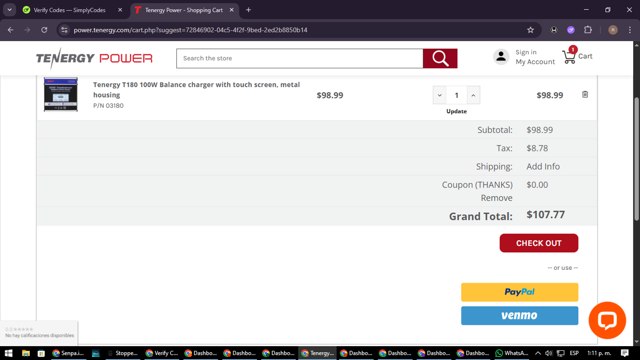Screen dimensions: 640x360
Task: Click the coupon discount value $0.00
Action: coord(537,184)
